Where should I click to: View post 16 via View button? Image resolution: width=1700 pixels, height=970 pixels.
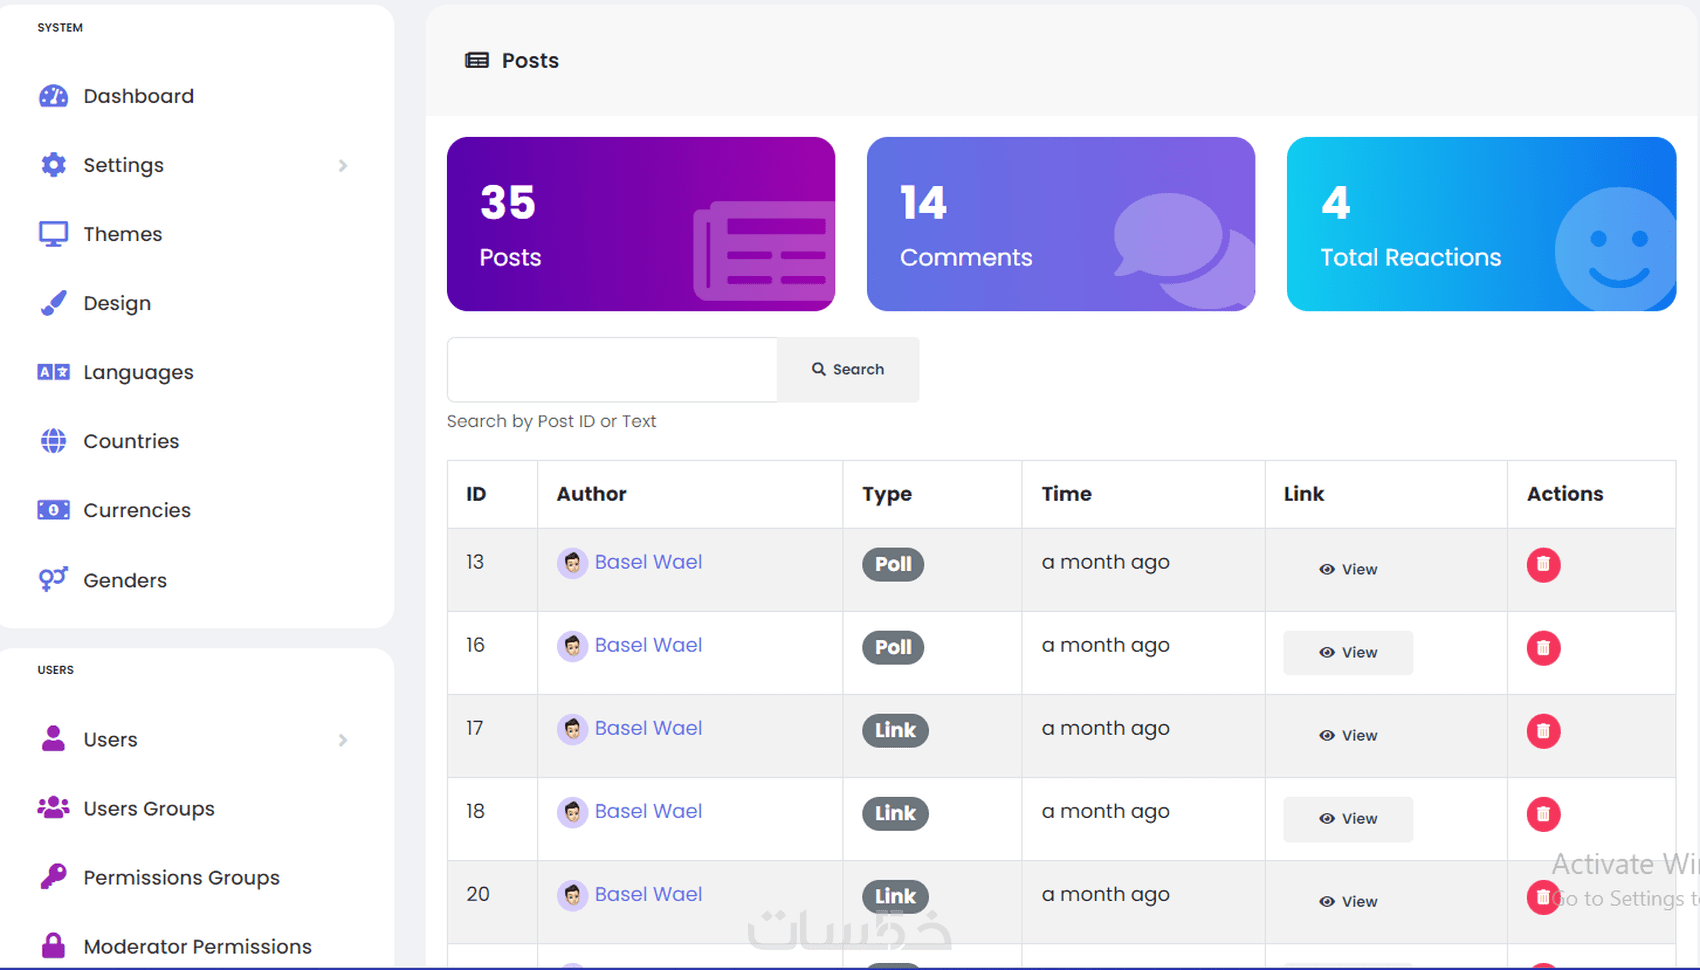[1348, 652]
